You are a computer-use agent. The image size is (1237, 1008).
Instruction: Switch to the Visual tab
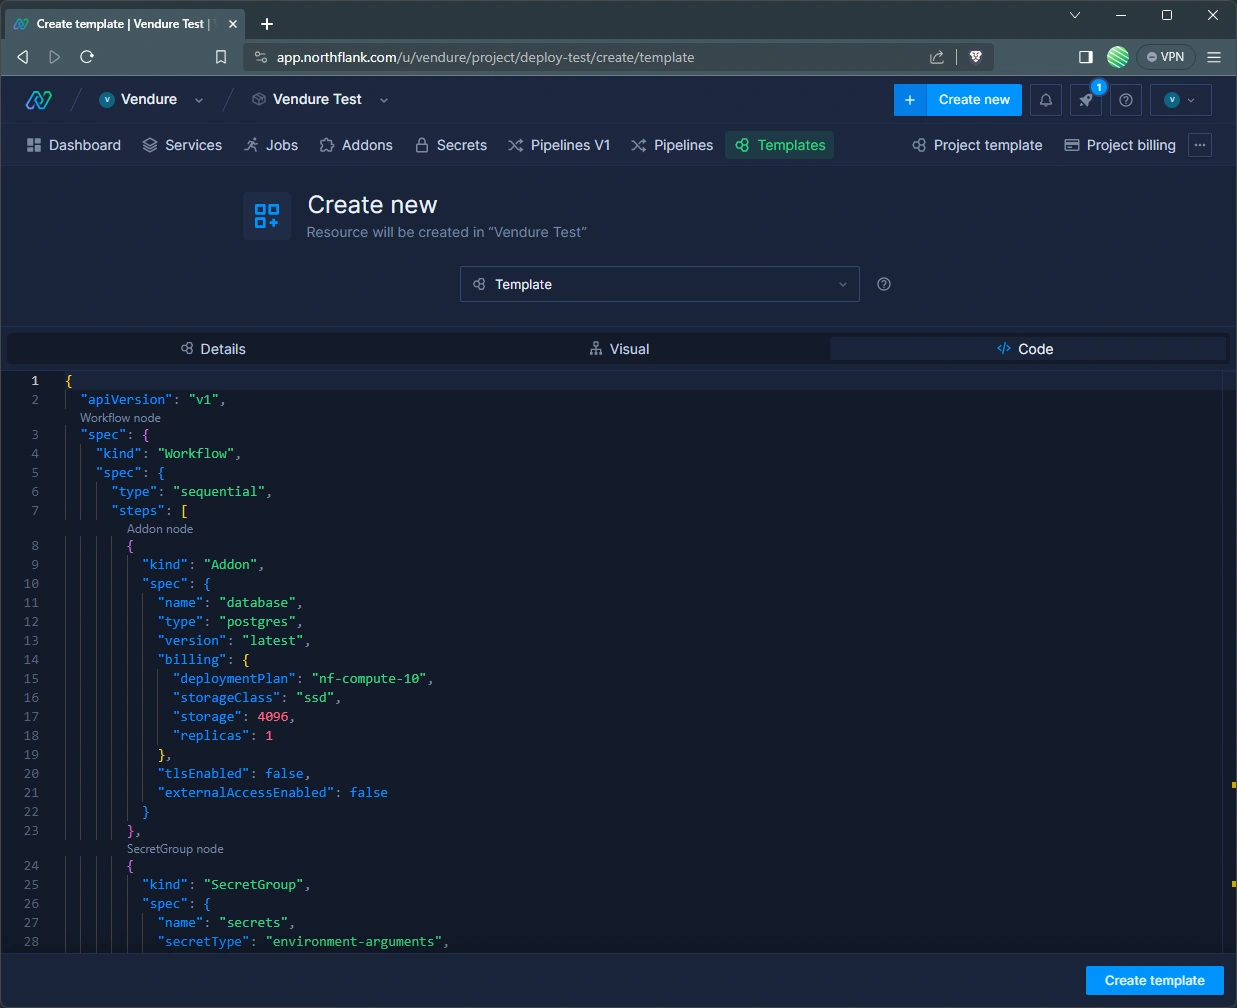(619, 349)
